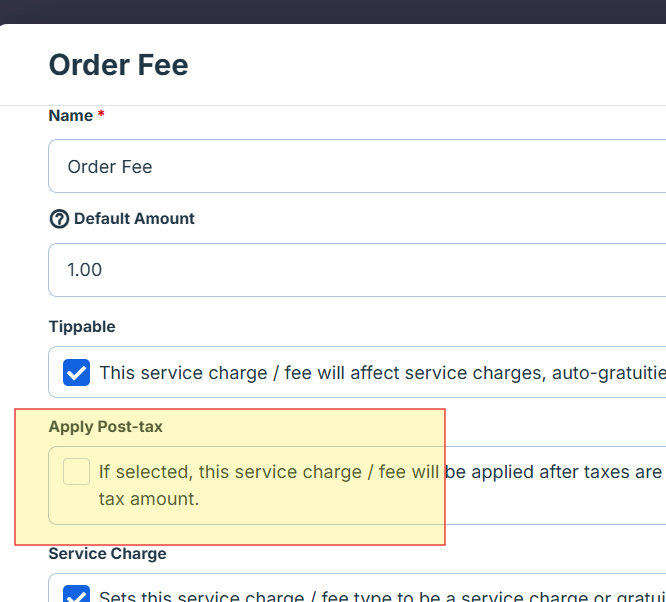Click the 'Sets this service charge' description text
Image resolution: width=666 pixels, height=602 pixels.
(380, 597)
